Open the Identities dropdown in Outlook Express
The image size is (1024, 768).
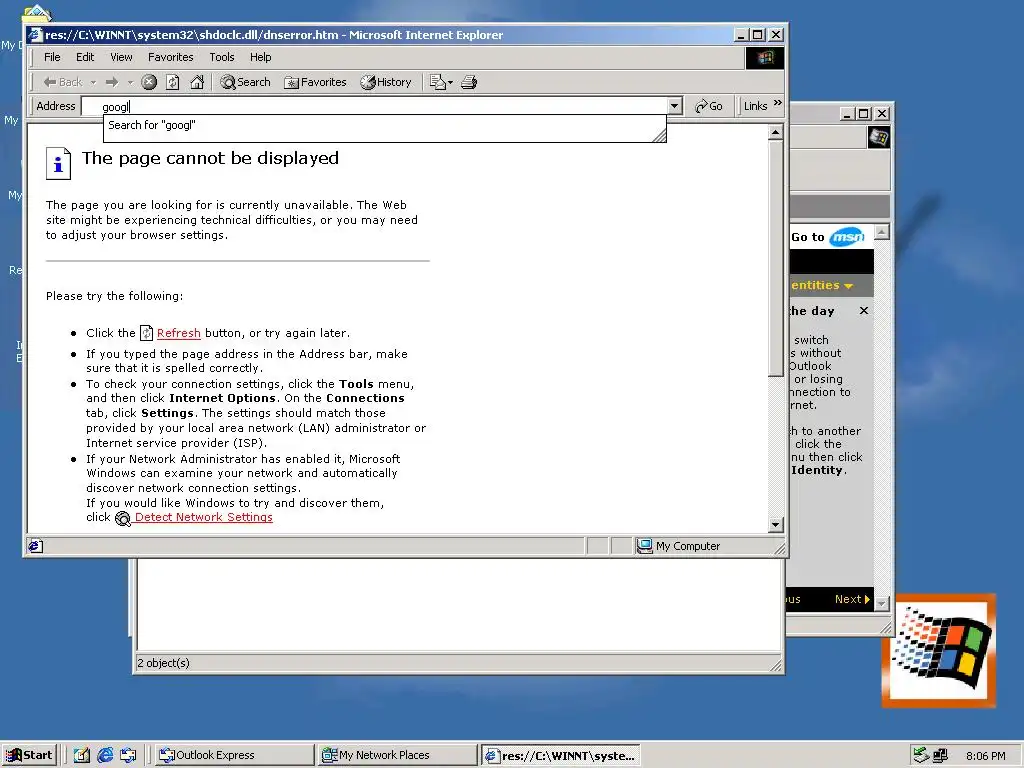pos(822,285)
